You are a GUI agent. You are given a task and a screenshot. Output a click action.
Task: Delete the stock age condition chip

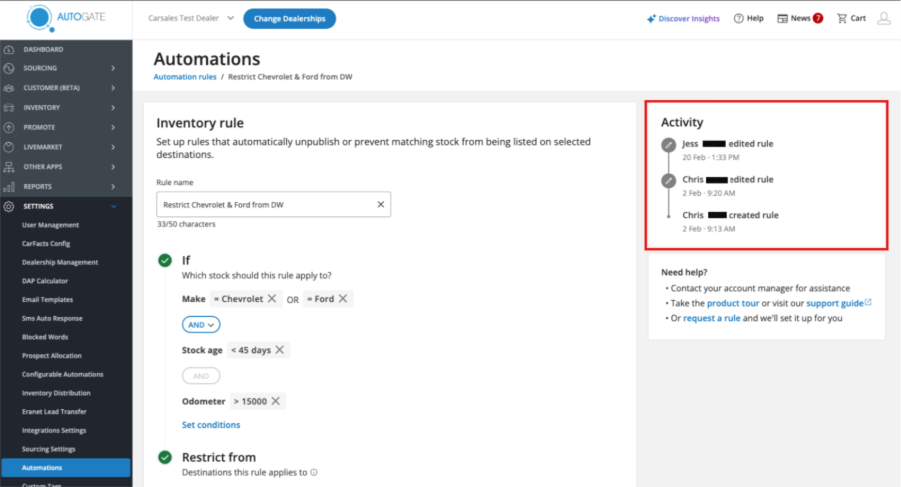pyautogui.click(x=280, y=350)
